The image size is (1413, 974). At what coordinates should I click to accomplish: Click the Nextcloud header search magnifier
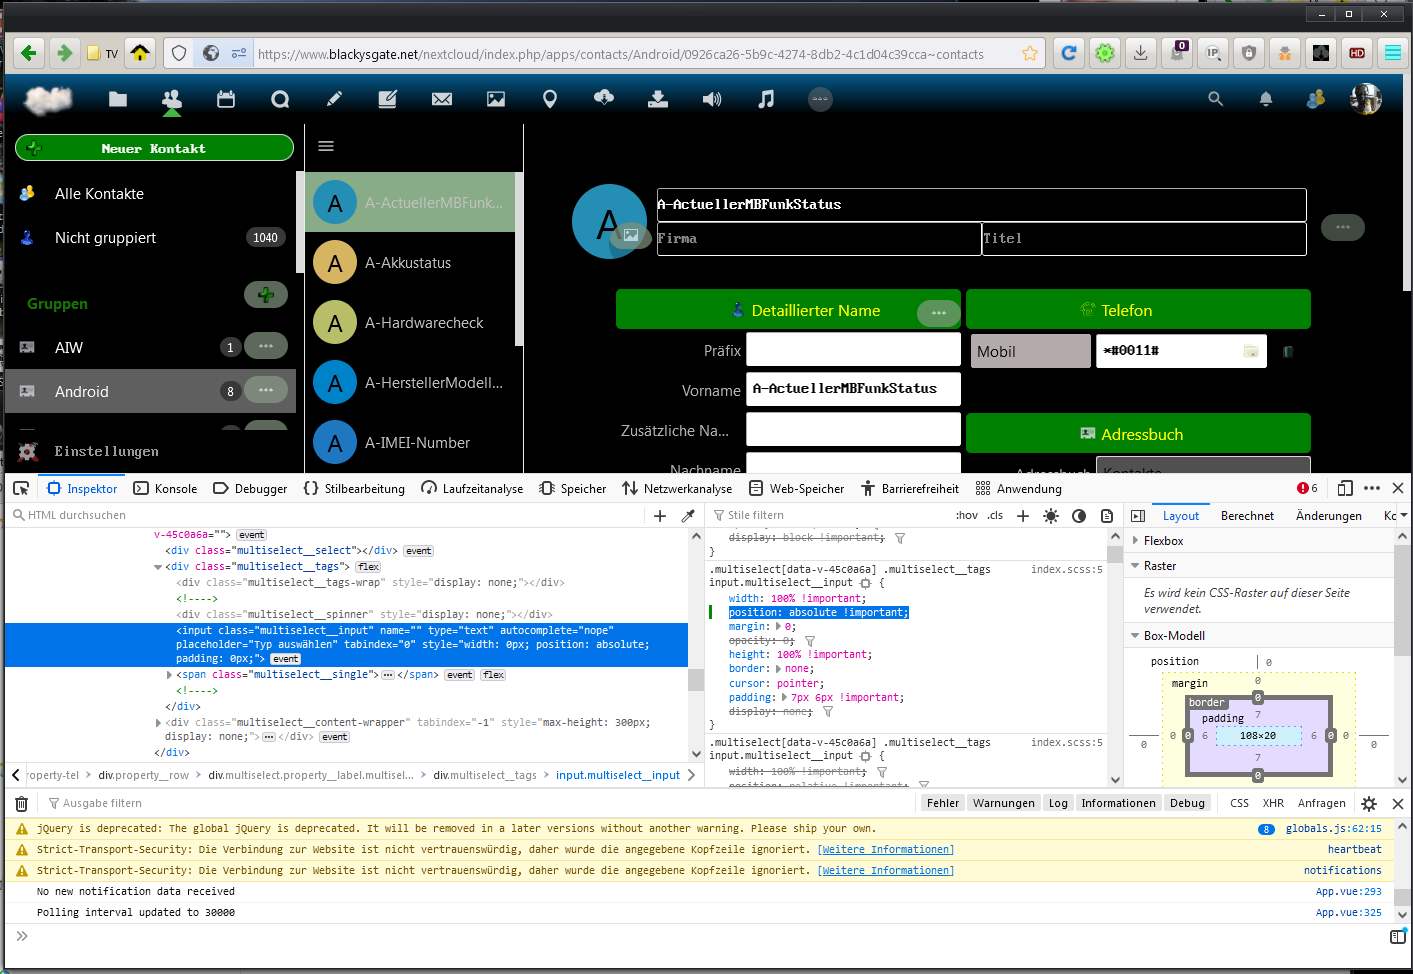point(1215,99)
